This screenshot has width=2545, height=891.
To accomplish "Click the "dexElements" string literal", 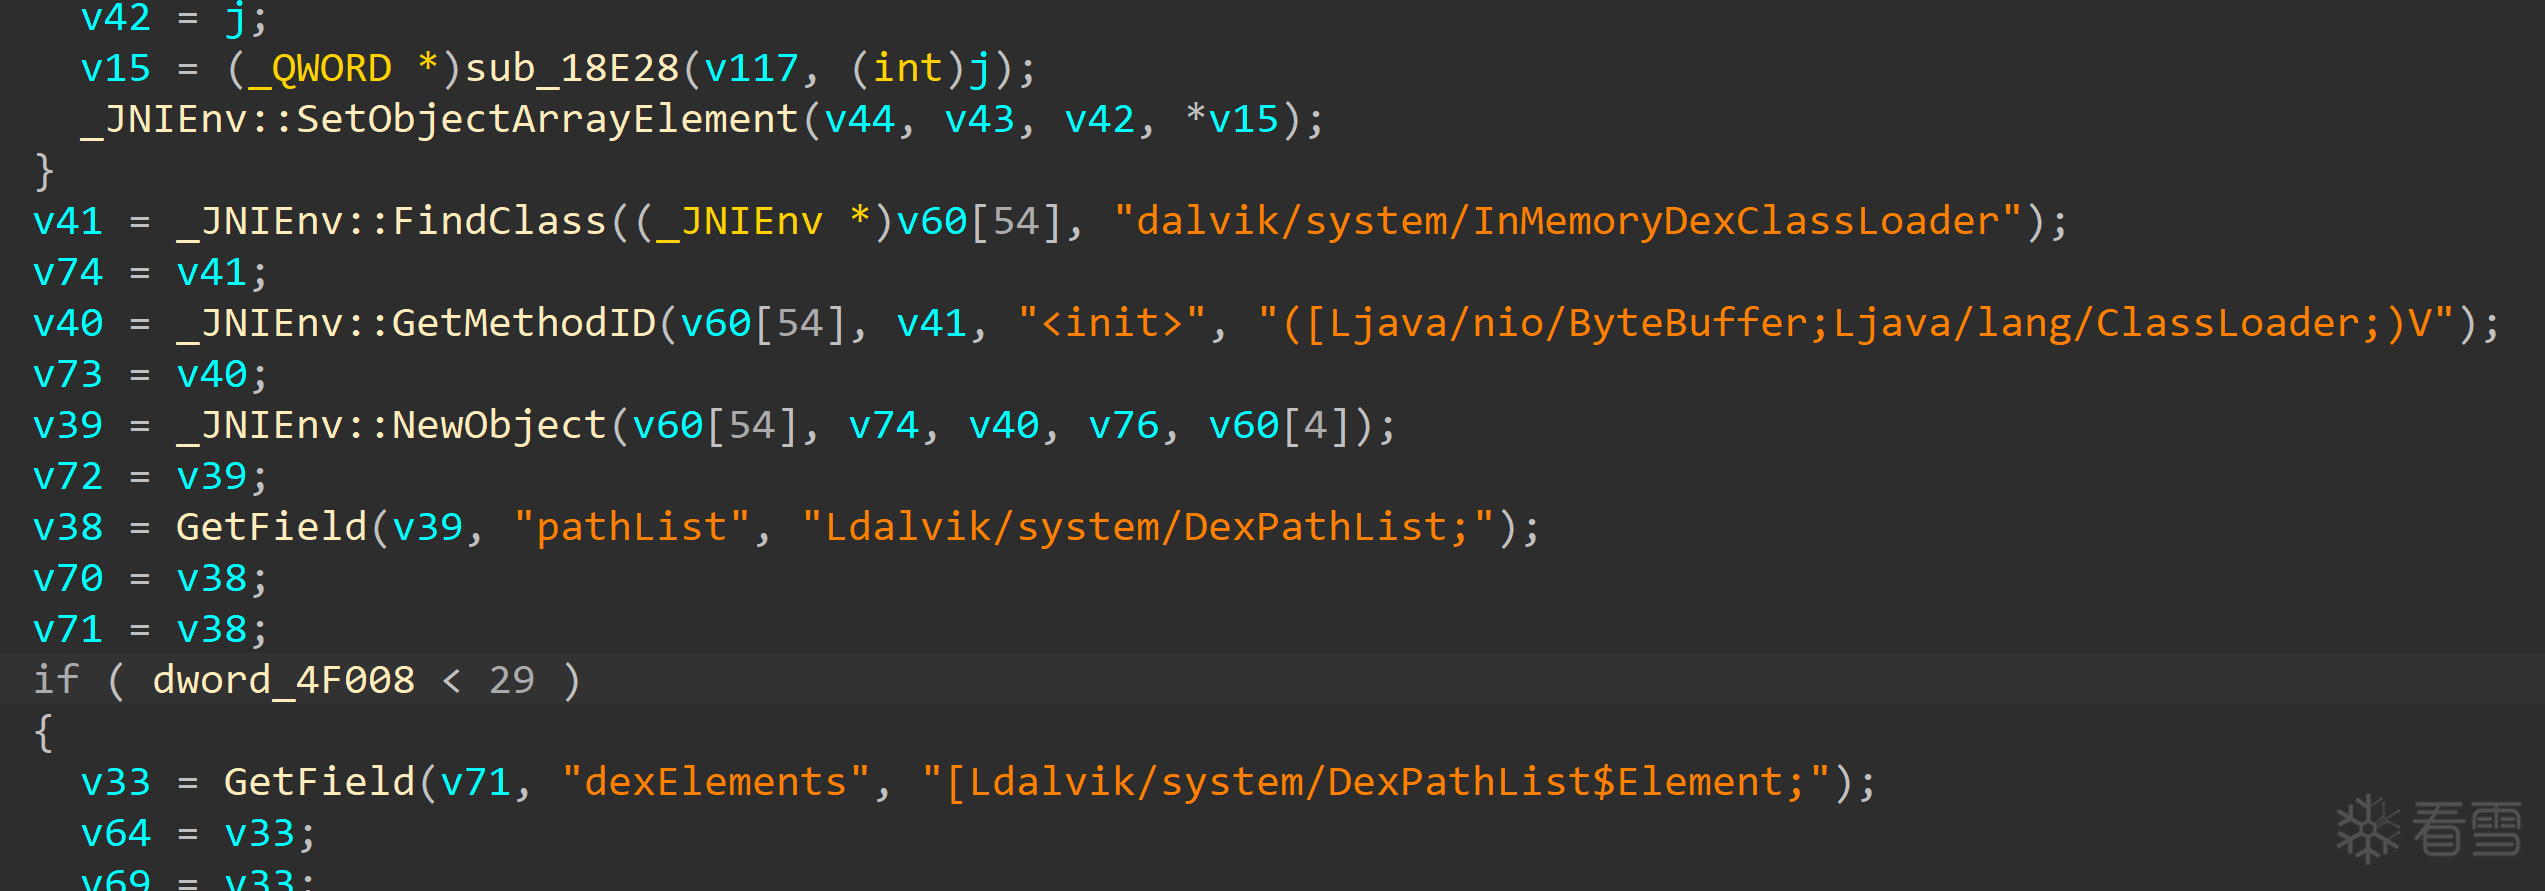I will 716,783.
